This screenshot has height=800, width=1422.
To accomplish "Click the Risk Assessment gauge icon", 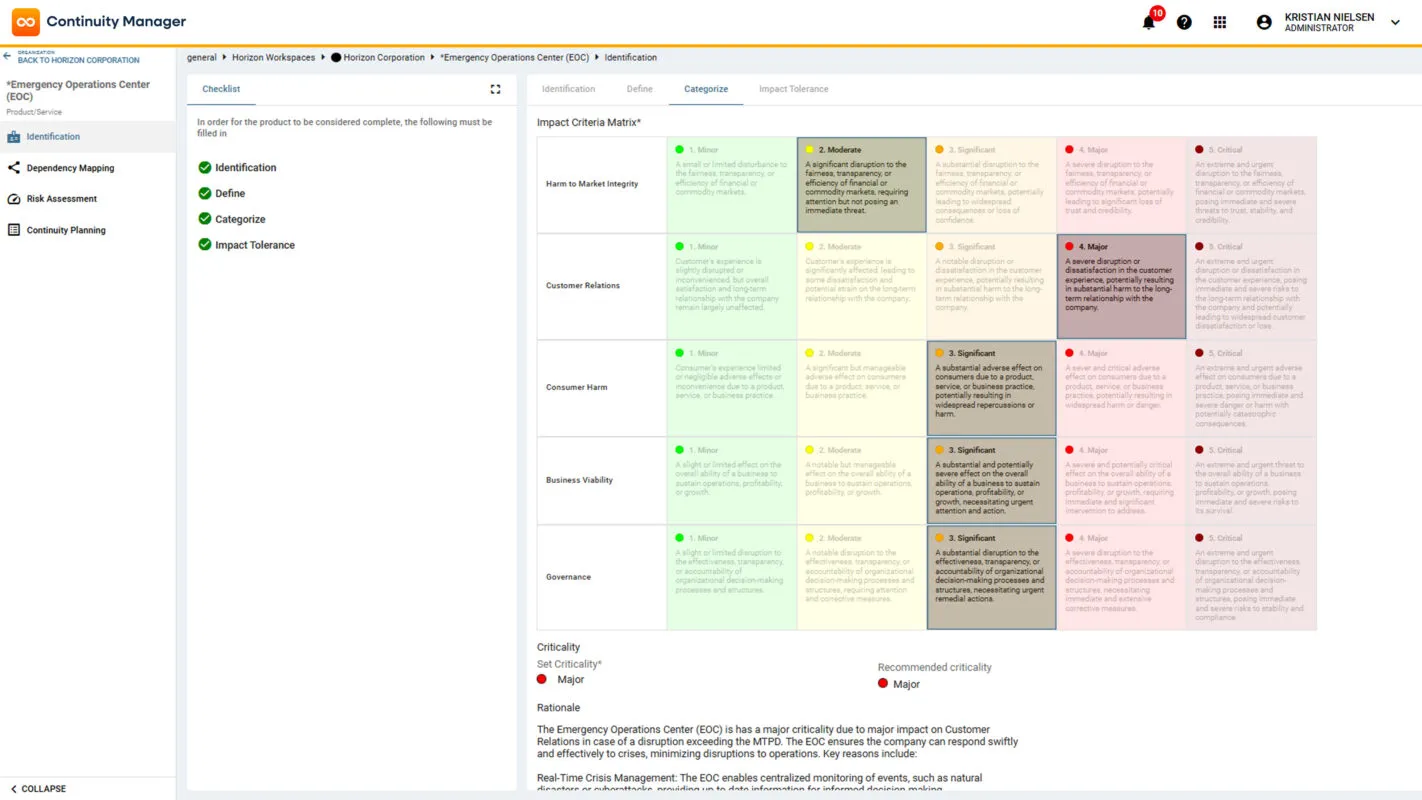I will point(14,199).
